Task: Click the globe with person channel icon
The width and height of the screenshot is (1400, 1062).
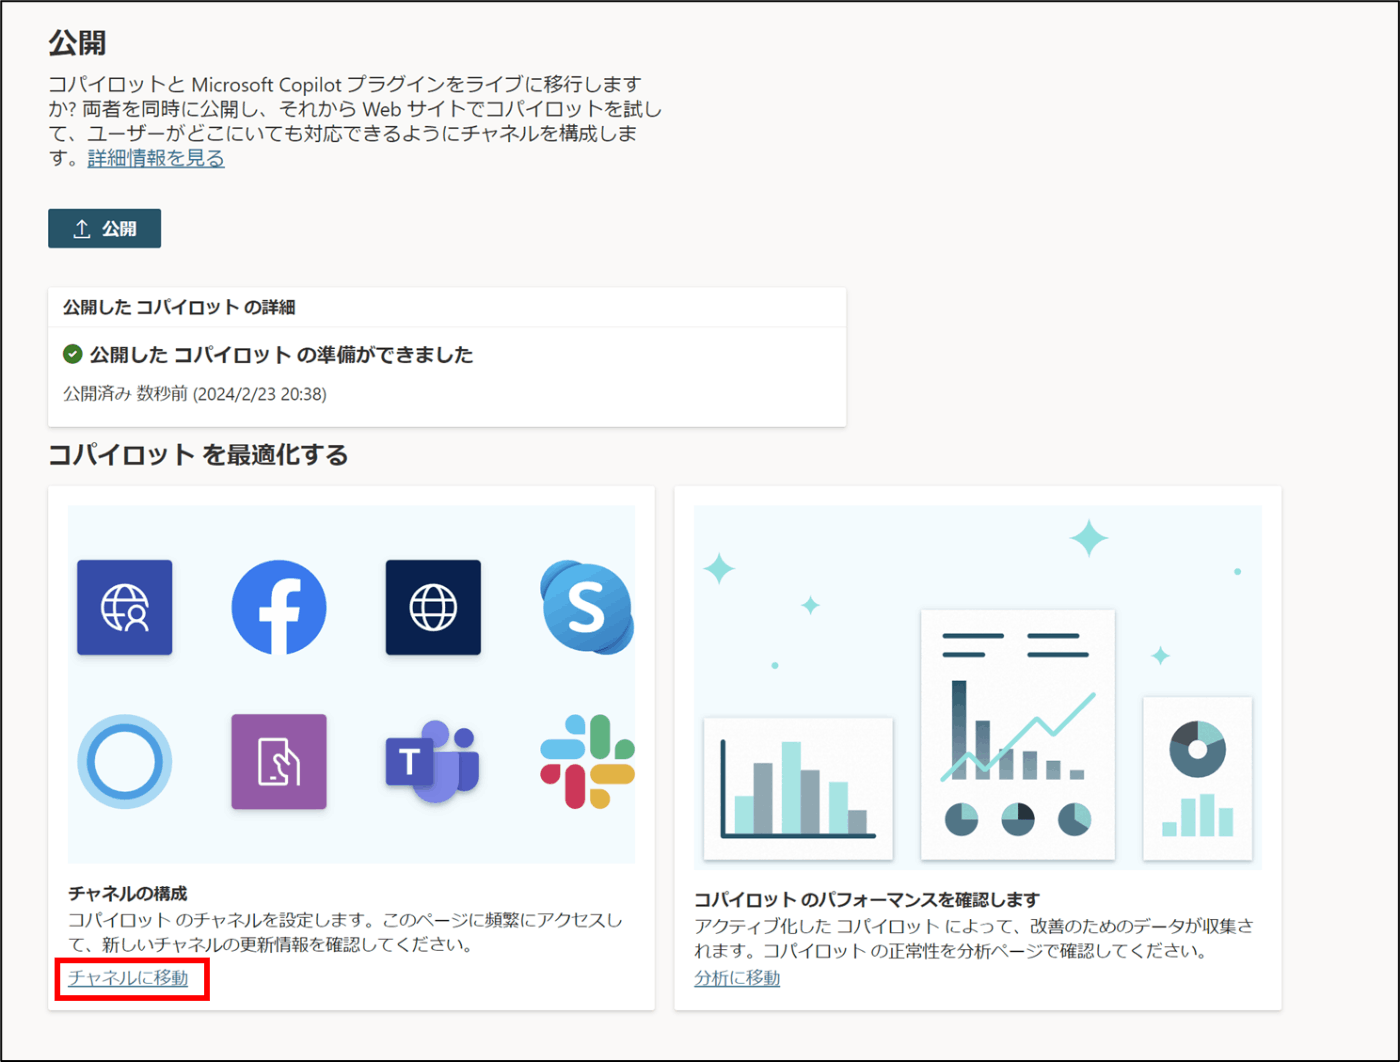Action: pos(125,607)
